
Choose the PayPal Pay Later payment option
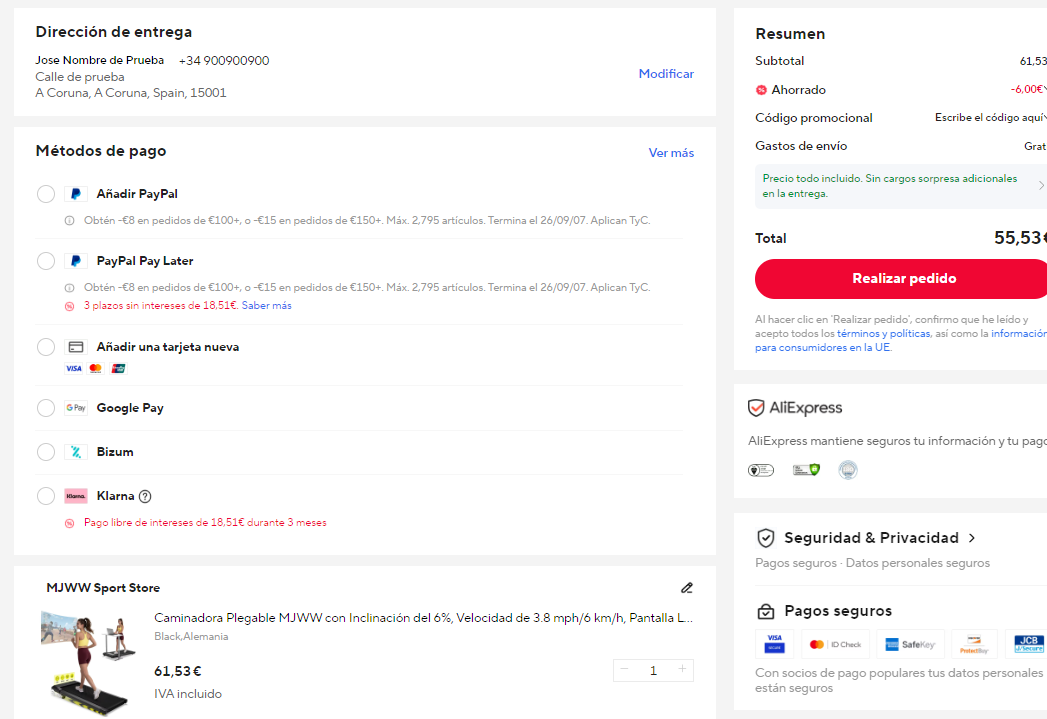pos(46,261)
